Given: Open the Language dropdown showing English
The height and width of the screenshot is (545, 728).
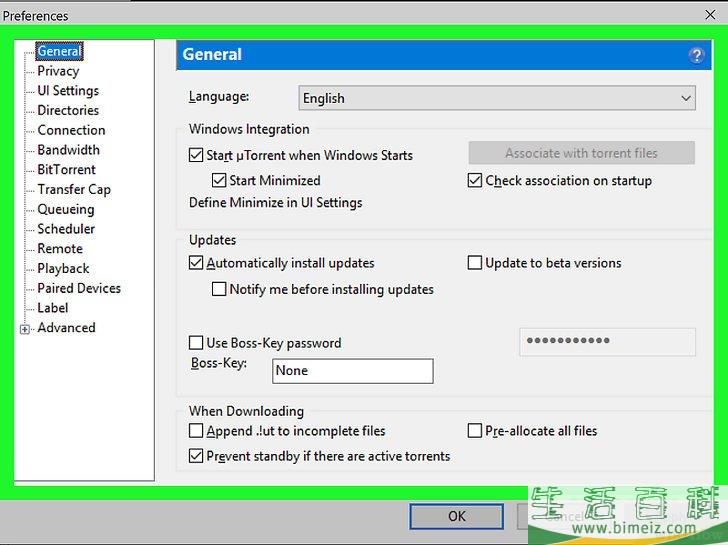Looking at the screenshot, I should [x=497, y=98].
